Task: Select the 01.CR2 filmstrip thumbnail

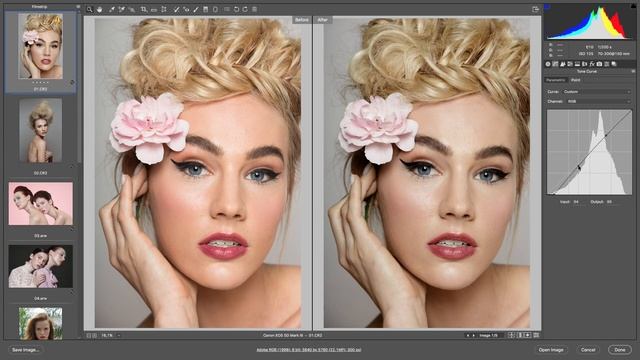Action: (40, 46)
